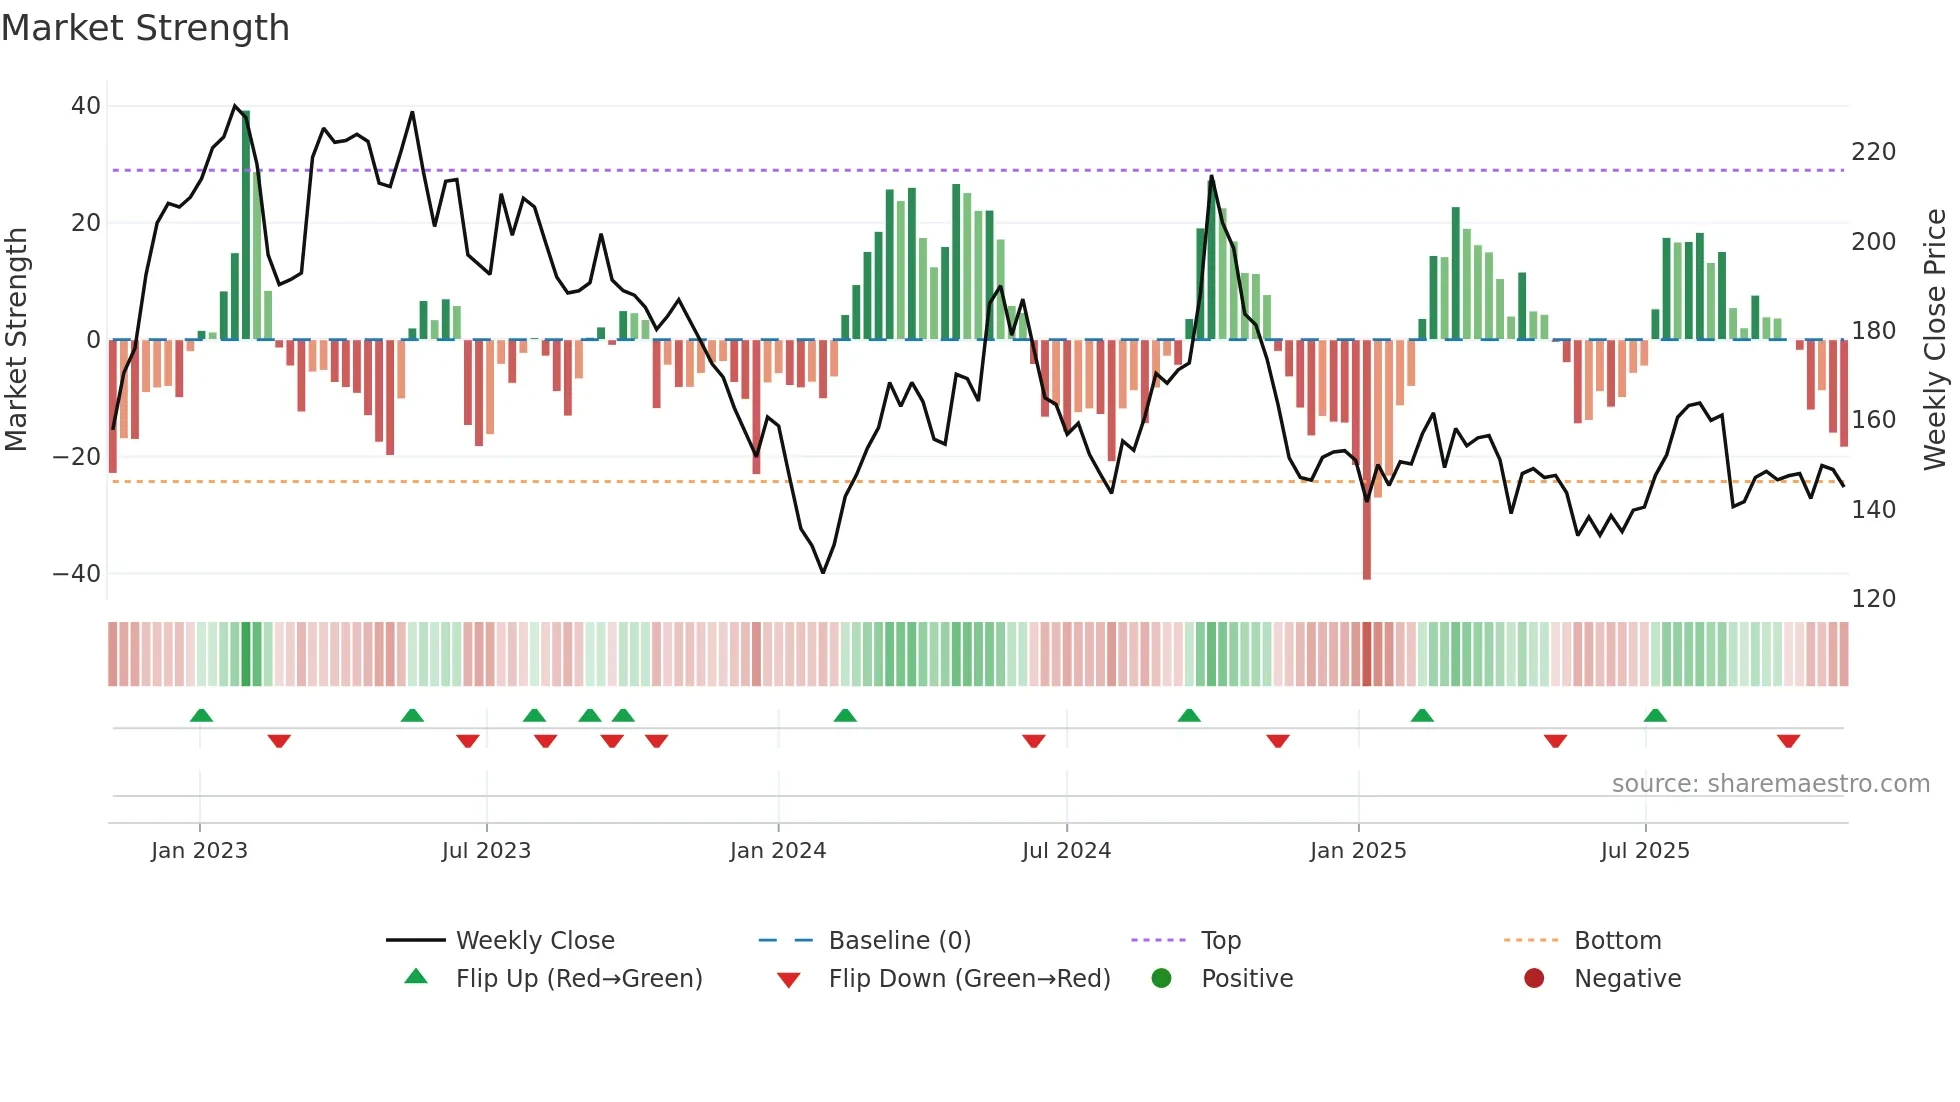Toggle Baseline (0) legend entry
The height and width of the screenshot is (1102, 1960).
[x=899, y=940]
